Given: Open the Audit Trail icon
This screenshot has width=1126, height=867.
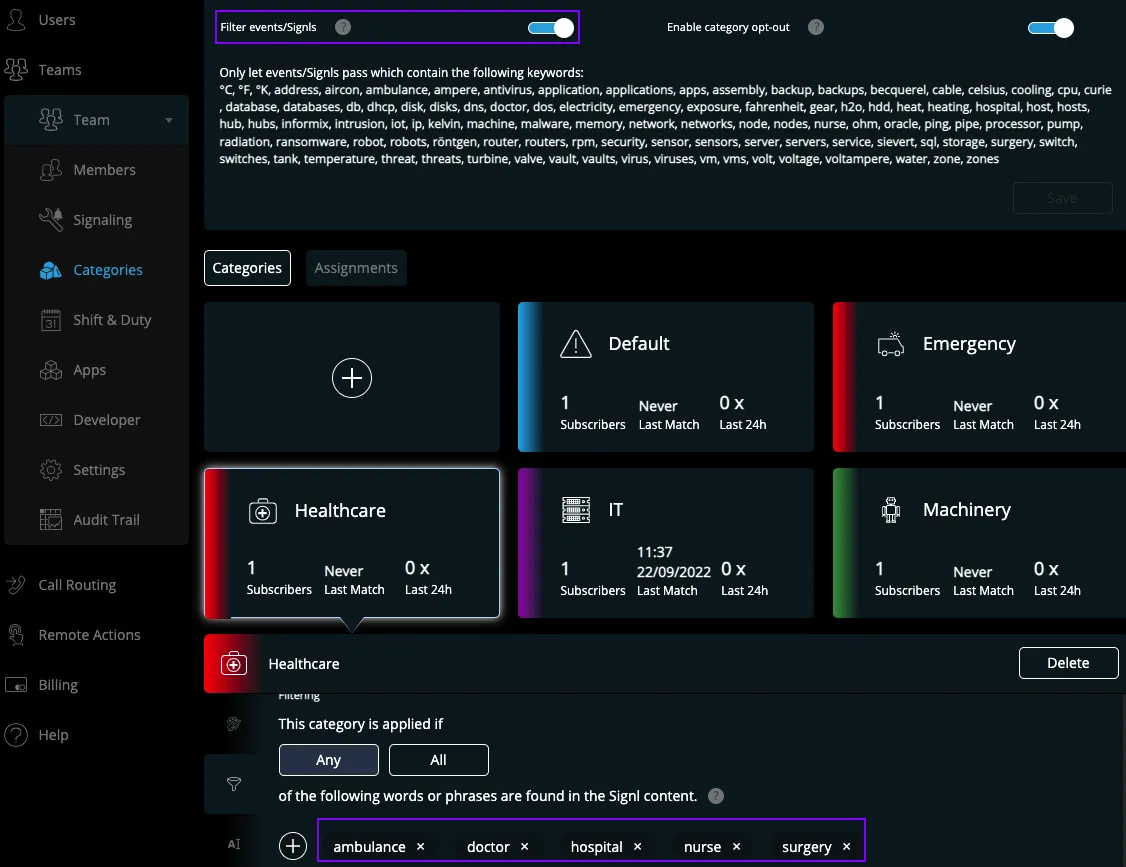Looking at the screenshot, I should pyautogui.click(x=50, y=519).
